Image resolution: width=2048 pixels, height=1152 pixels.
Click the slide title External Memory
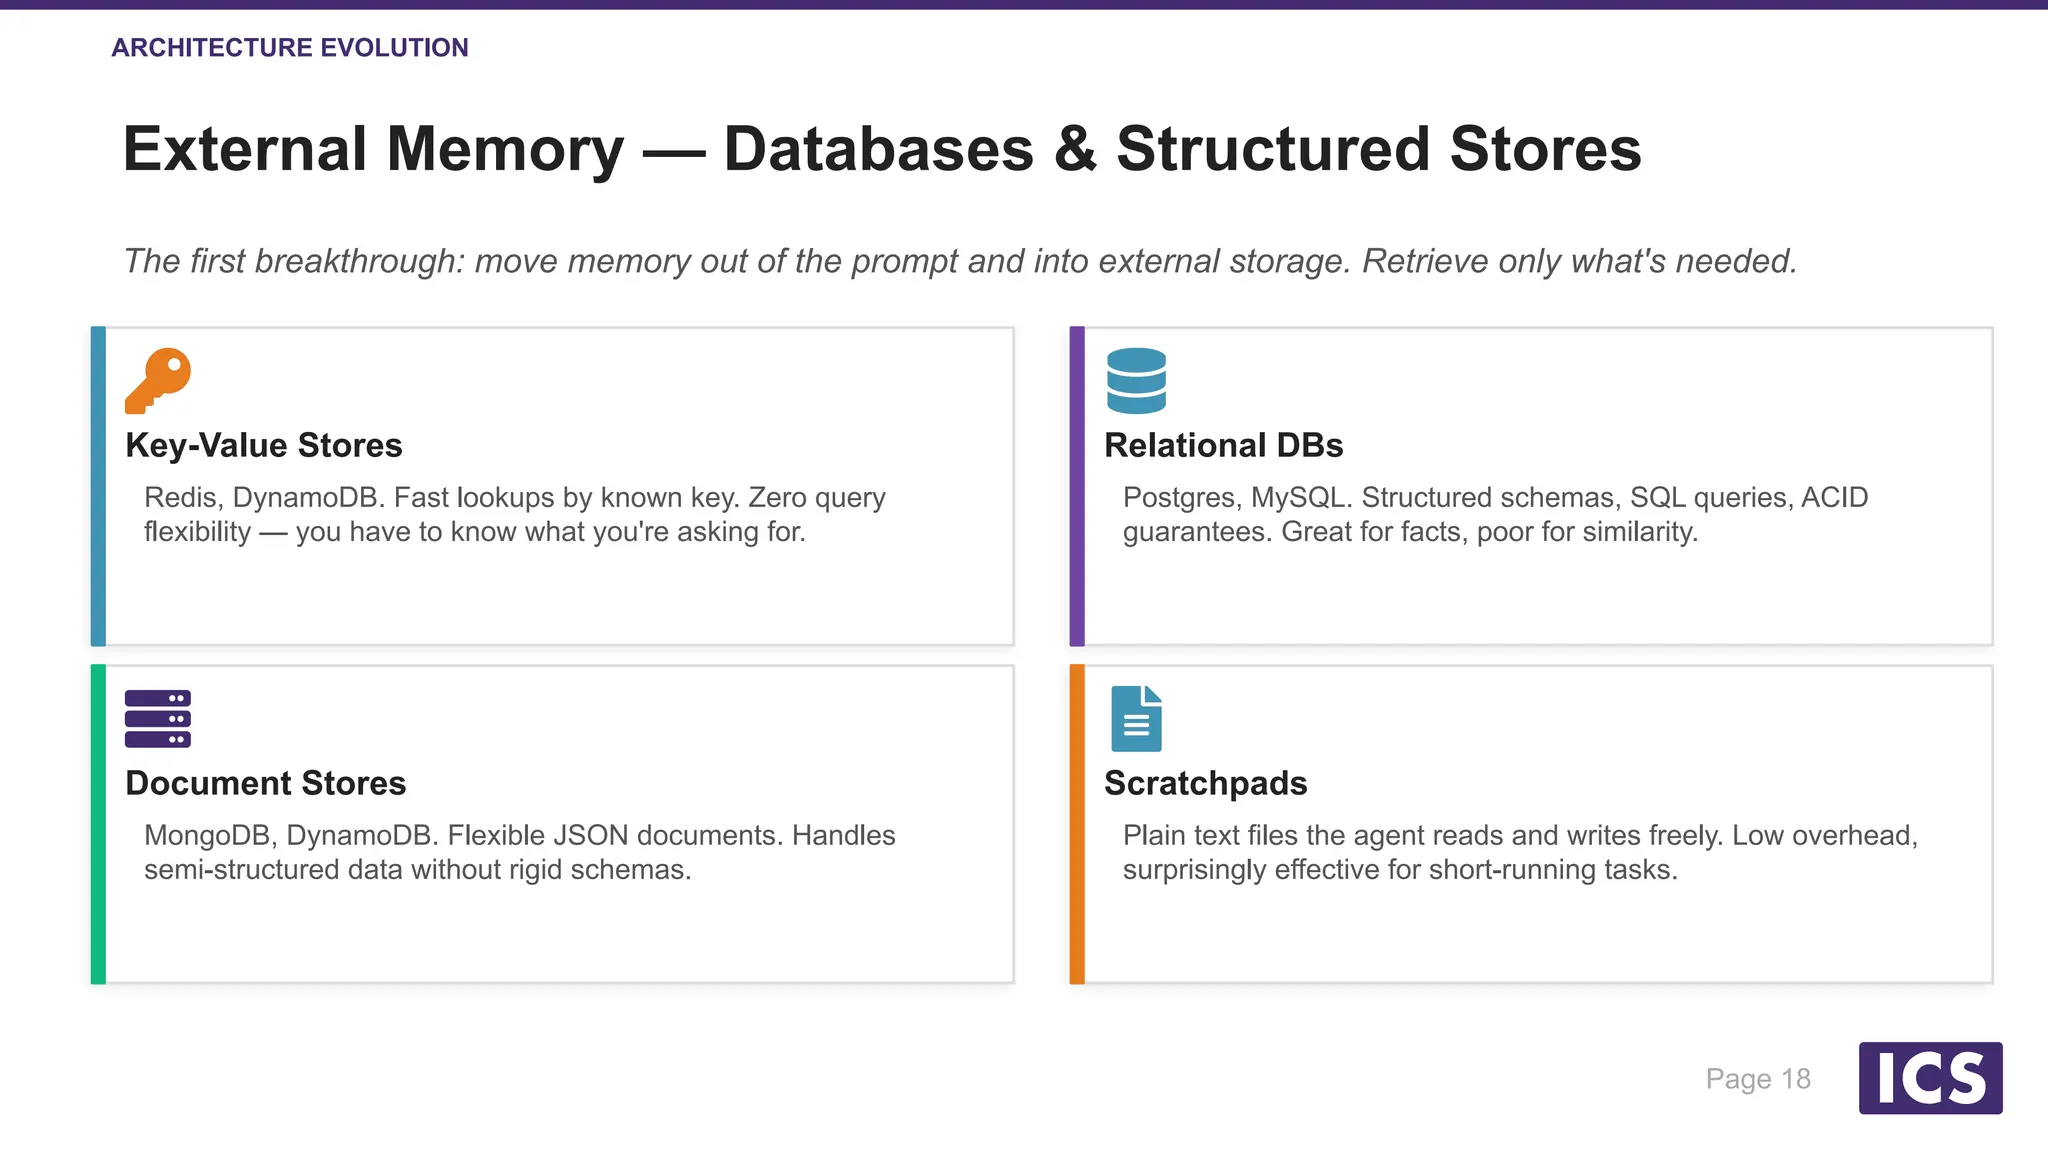tap(882, 149)
